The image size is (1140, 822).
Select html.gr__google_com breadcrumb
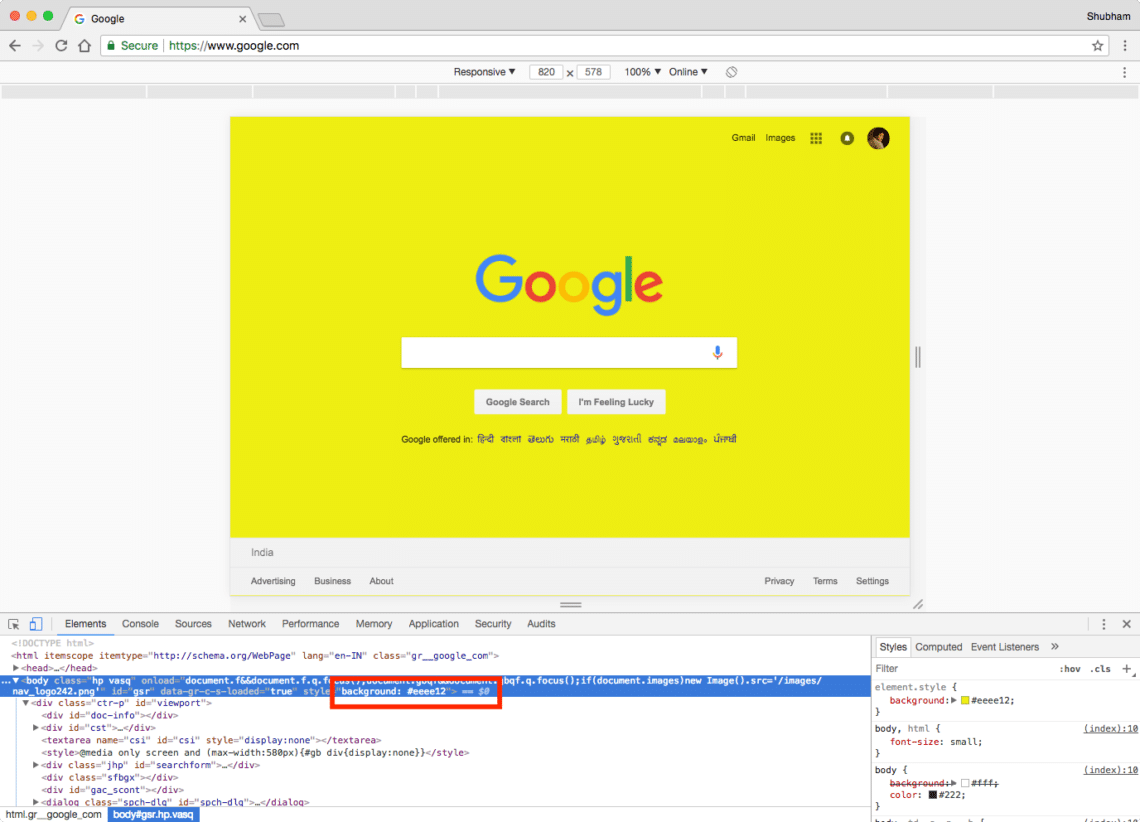53,815
